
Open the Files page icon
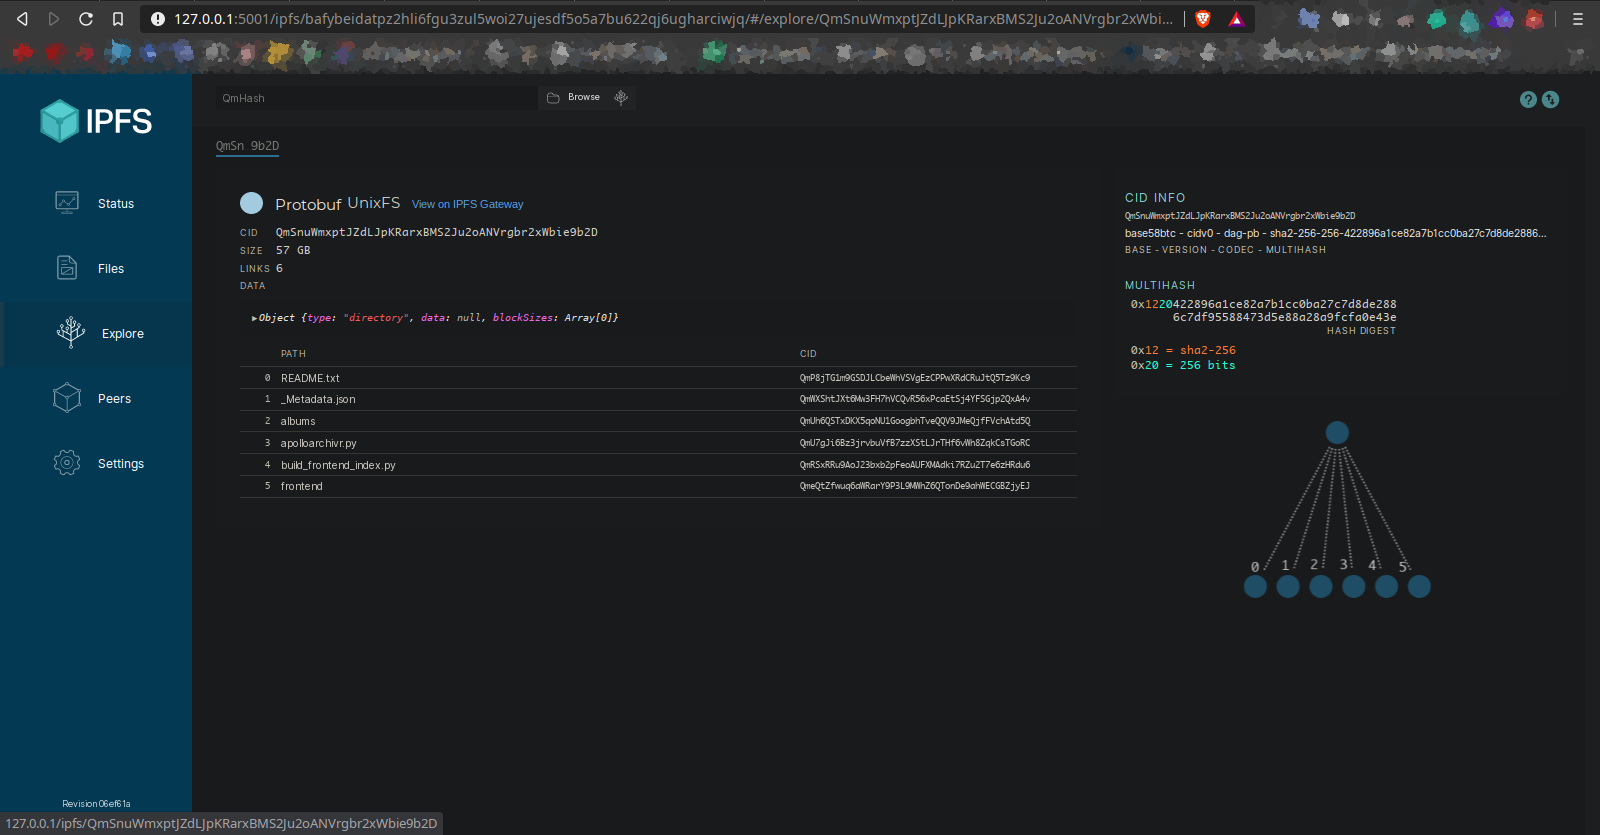(67, 268)
